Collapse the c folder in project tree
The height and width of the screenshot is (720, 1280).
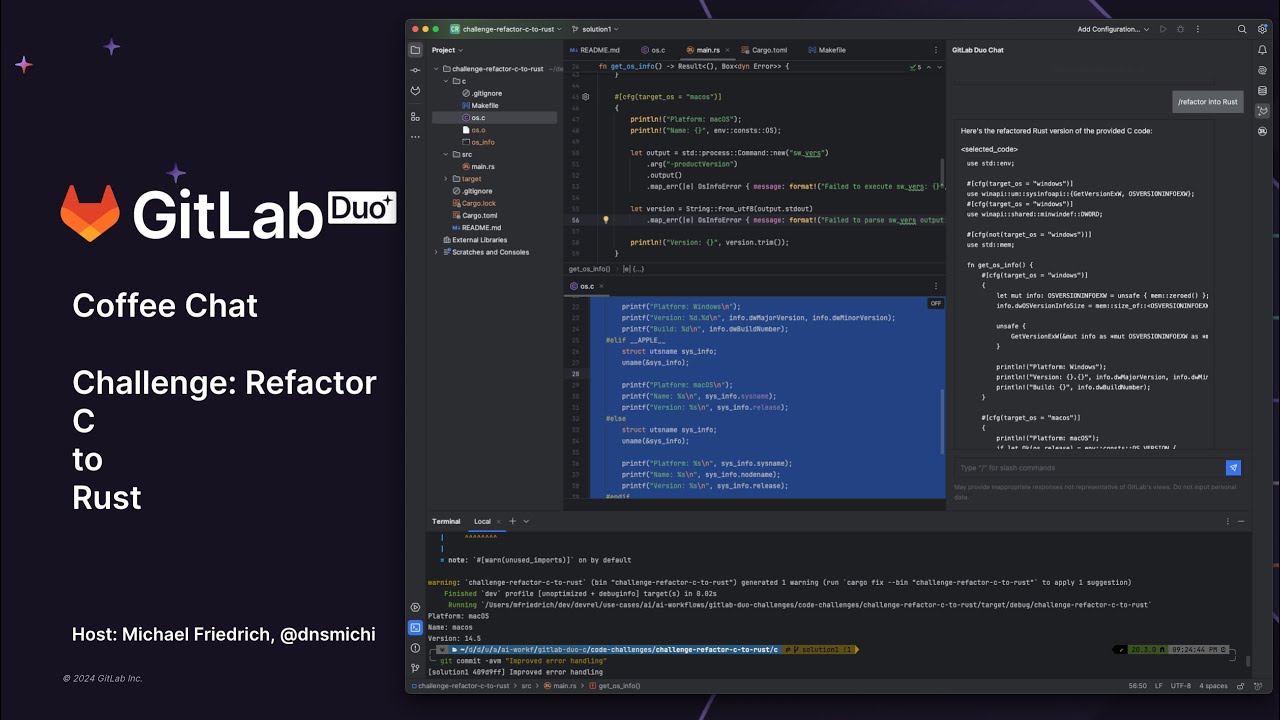[445, 81]
